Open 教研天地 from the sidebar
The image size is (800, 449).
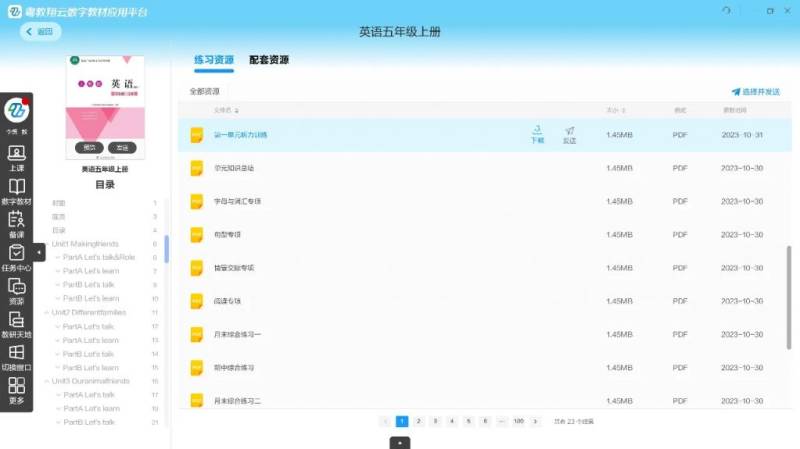pyautogui.click(x=16, y=323)
